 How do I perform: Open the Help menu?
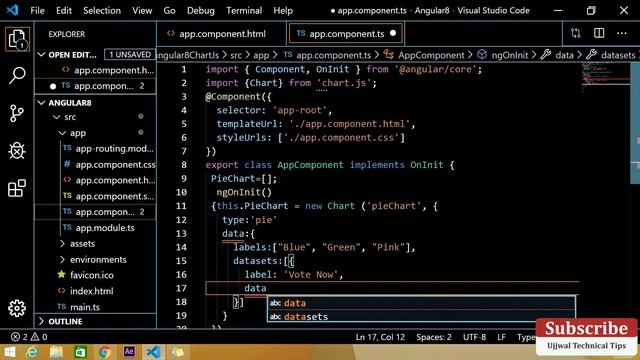coord(283,11)
